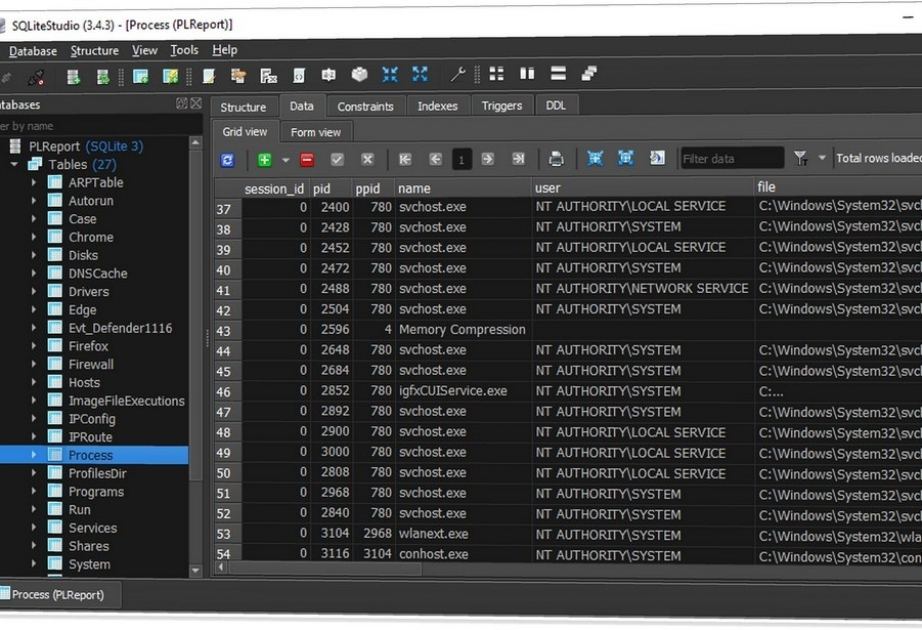Click the igfxCUIService.exe cell
The image size is (922, 630).
click(x=463, y=391)
